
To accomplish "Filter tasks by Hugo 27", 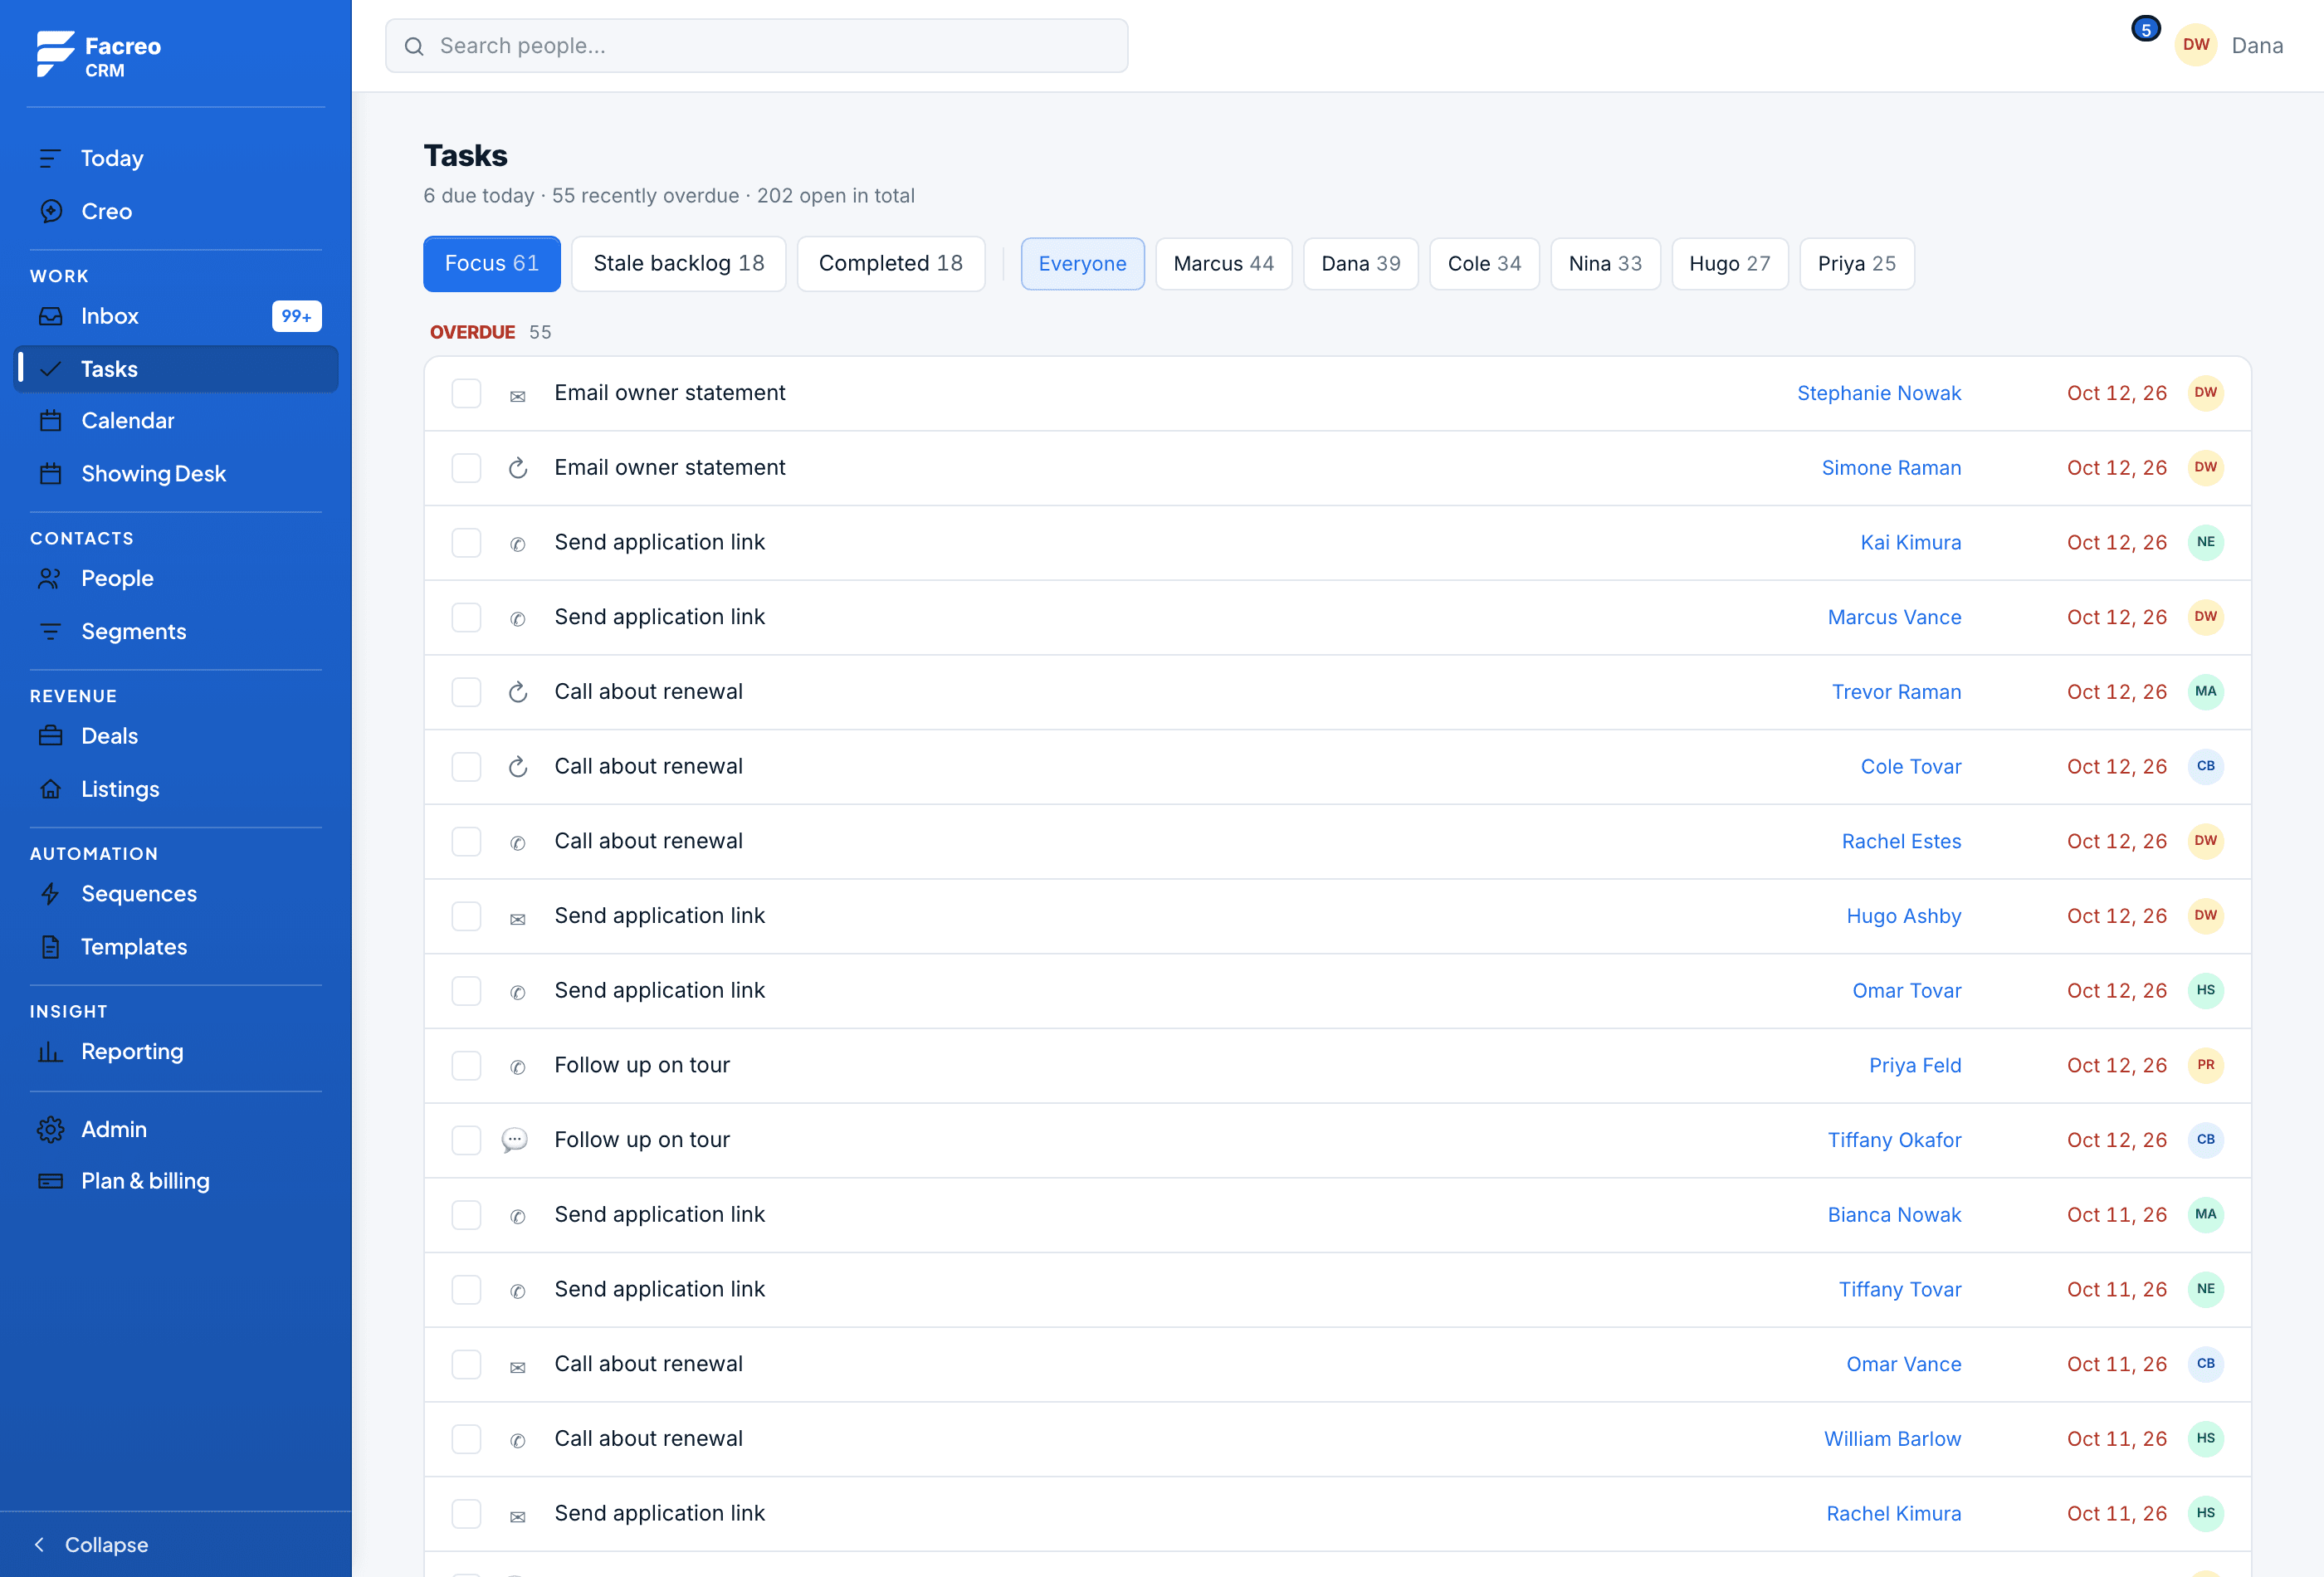I will click(x=1729, y=264).
